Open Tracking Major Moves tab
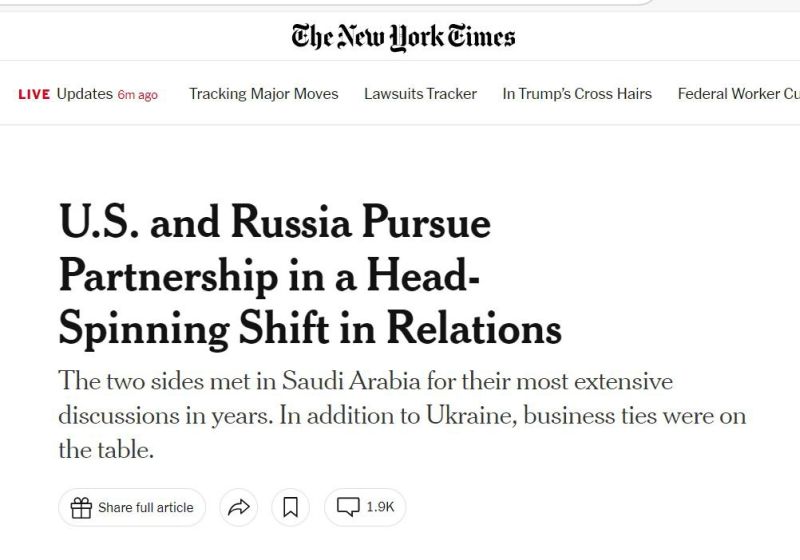Viewport: 800px width, 560px height. (263, 94)
